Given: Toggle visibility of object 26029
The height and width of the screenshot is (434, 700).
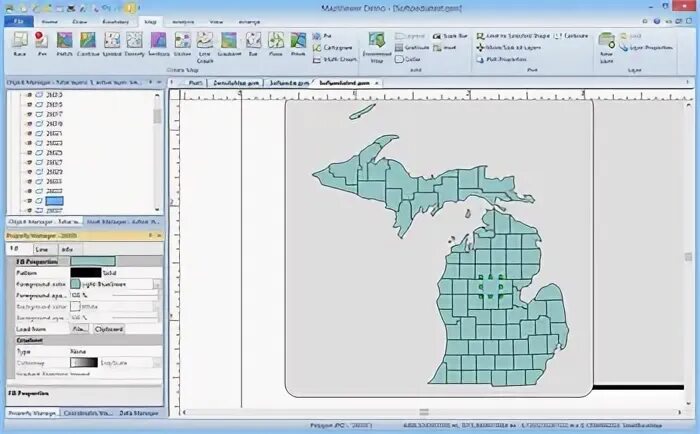Looking at the screenshot, I should click(x=29, y=172).
